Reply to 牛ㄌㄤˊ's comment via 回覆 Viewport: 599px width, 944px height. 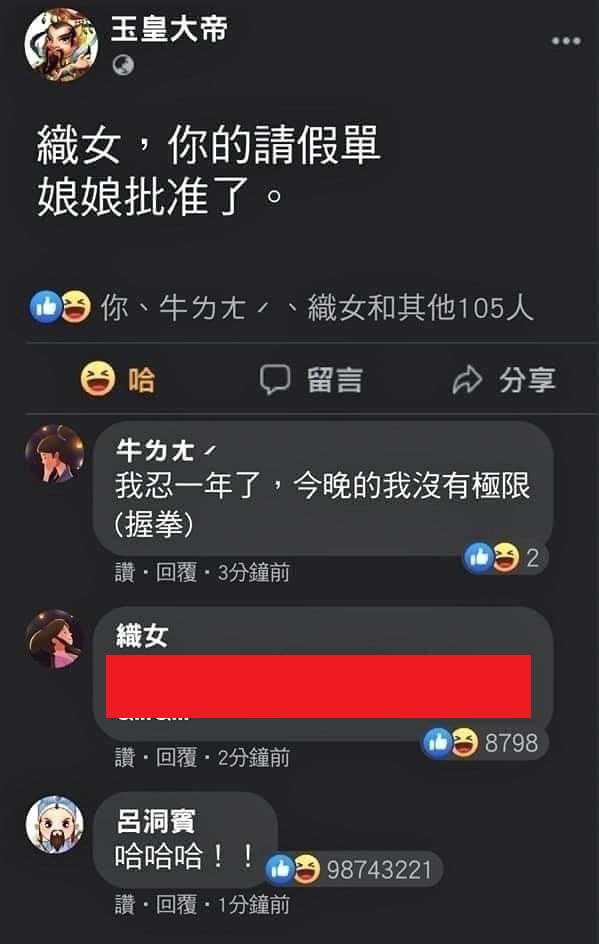click(176, 572)
